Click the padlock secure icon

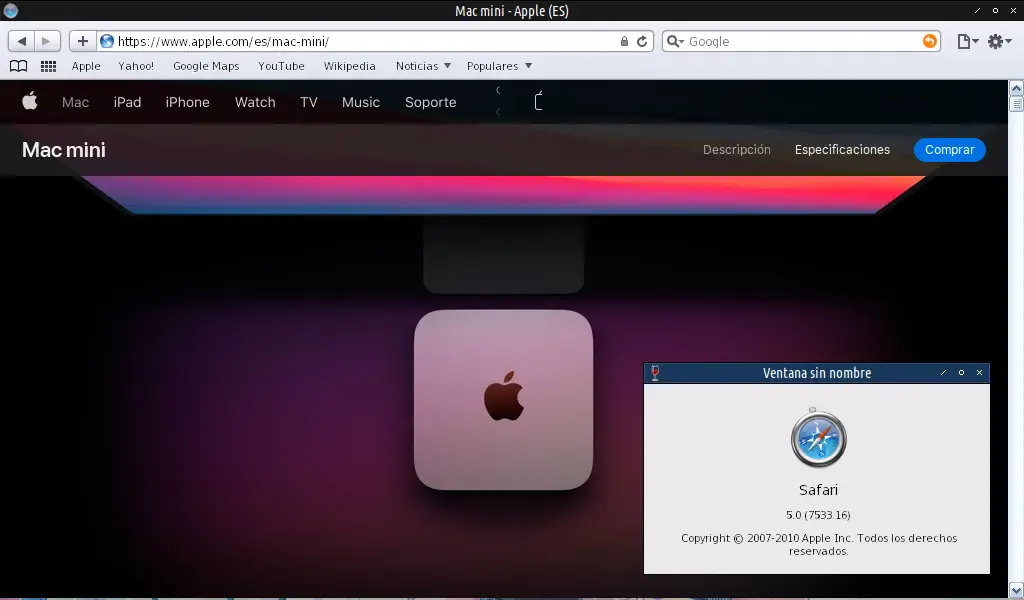point(624,41)
